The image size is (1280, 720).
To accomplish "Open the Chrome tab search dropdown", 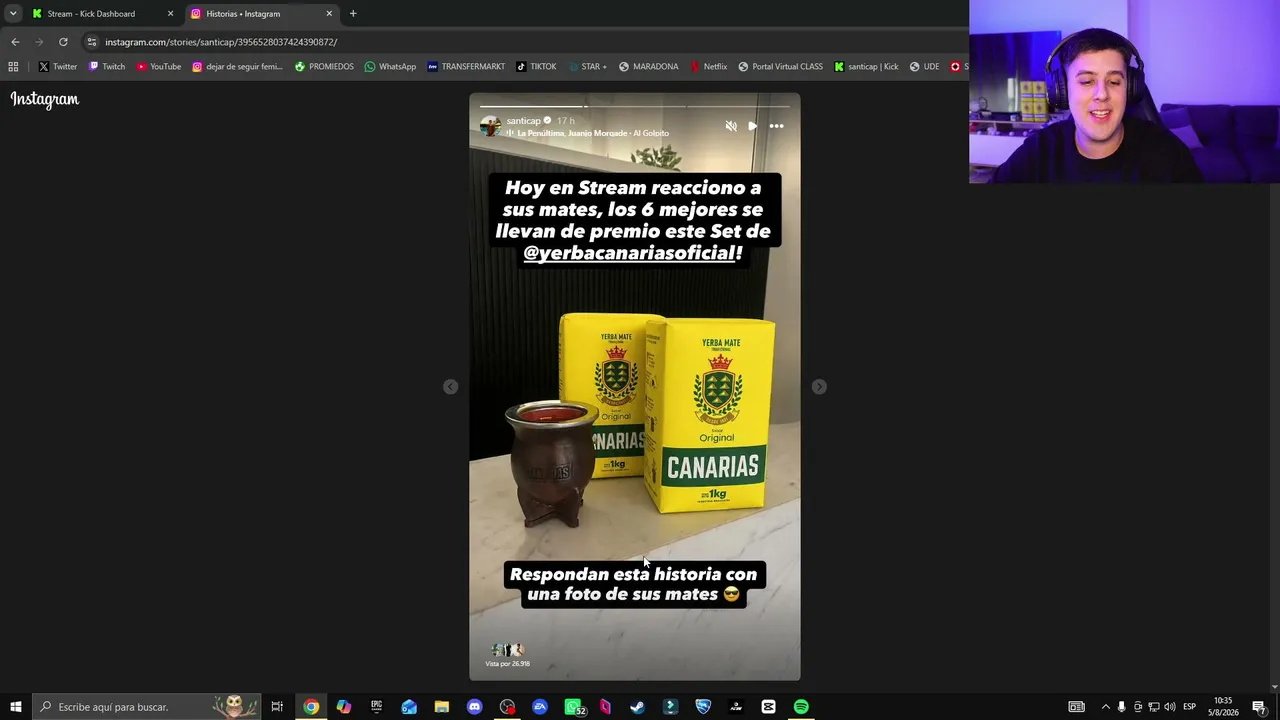I will tap(13, 13).
